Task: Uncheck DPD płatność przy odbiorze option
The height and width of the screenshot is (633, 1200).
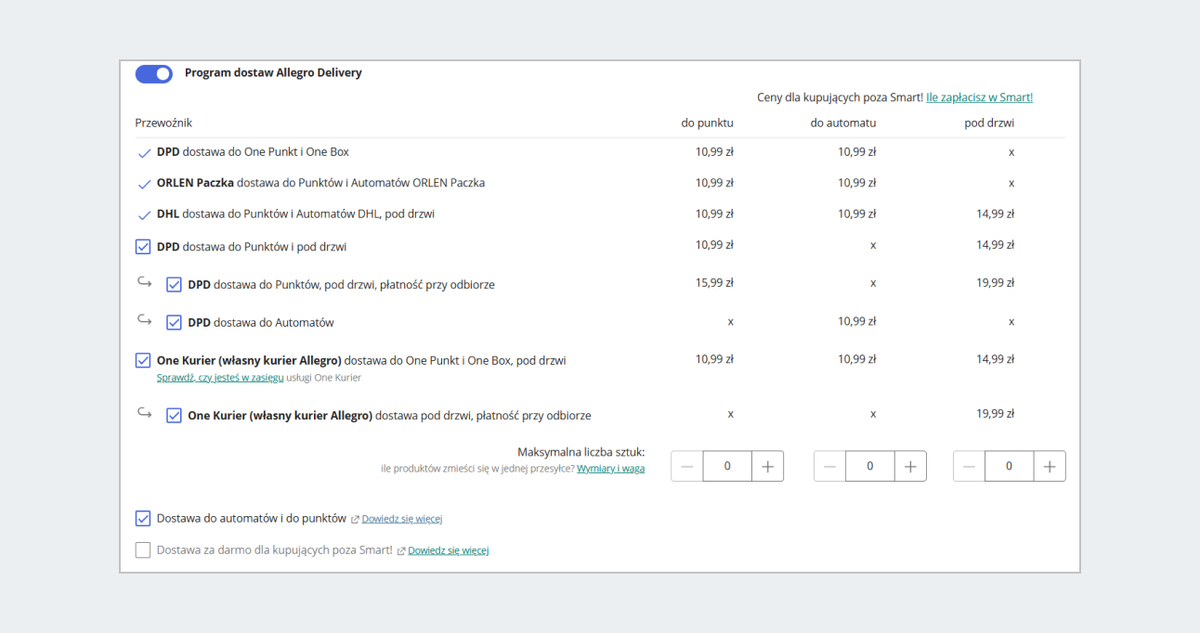Action: click(174, 284)
